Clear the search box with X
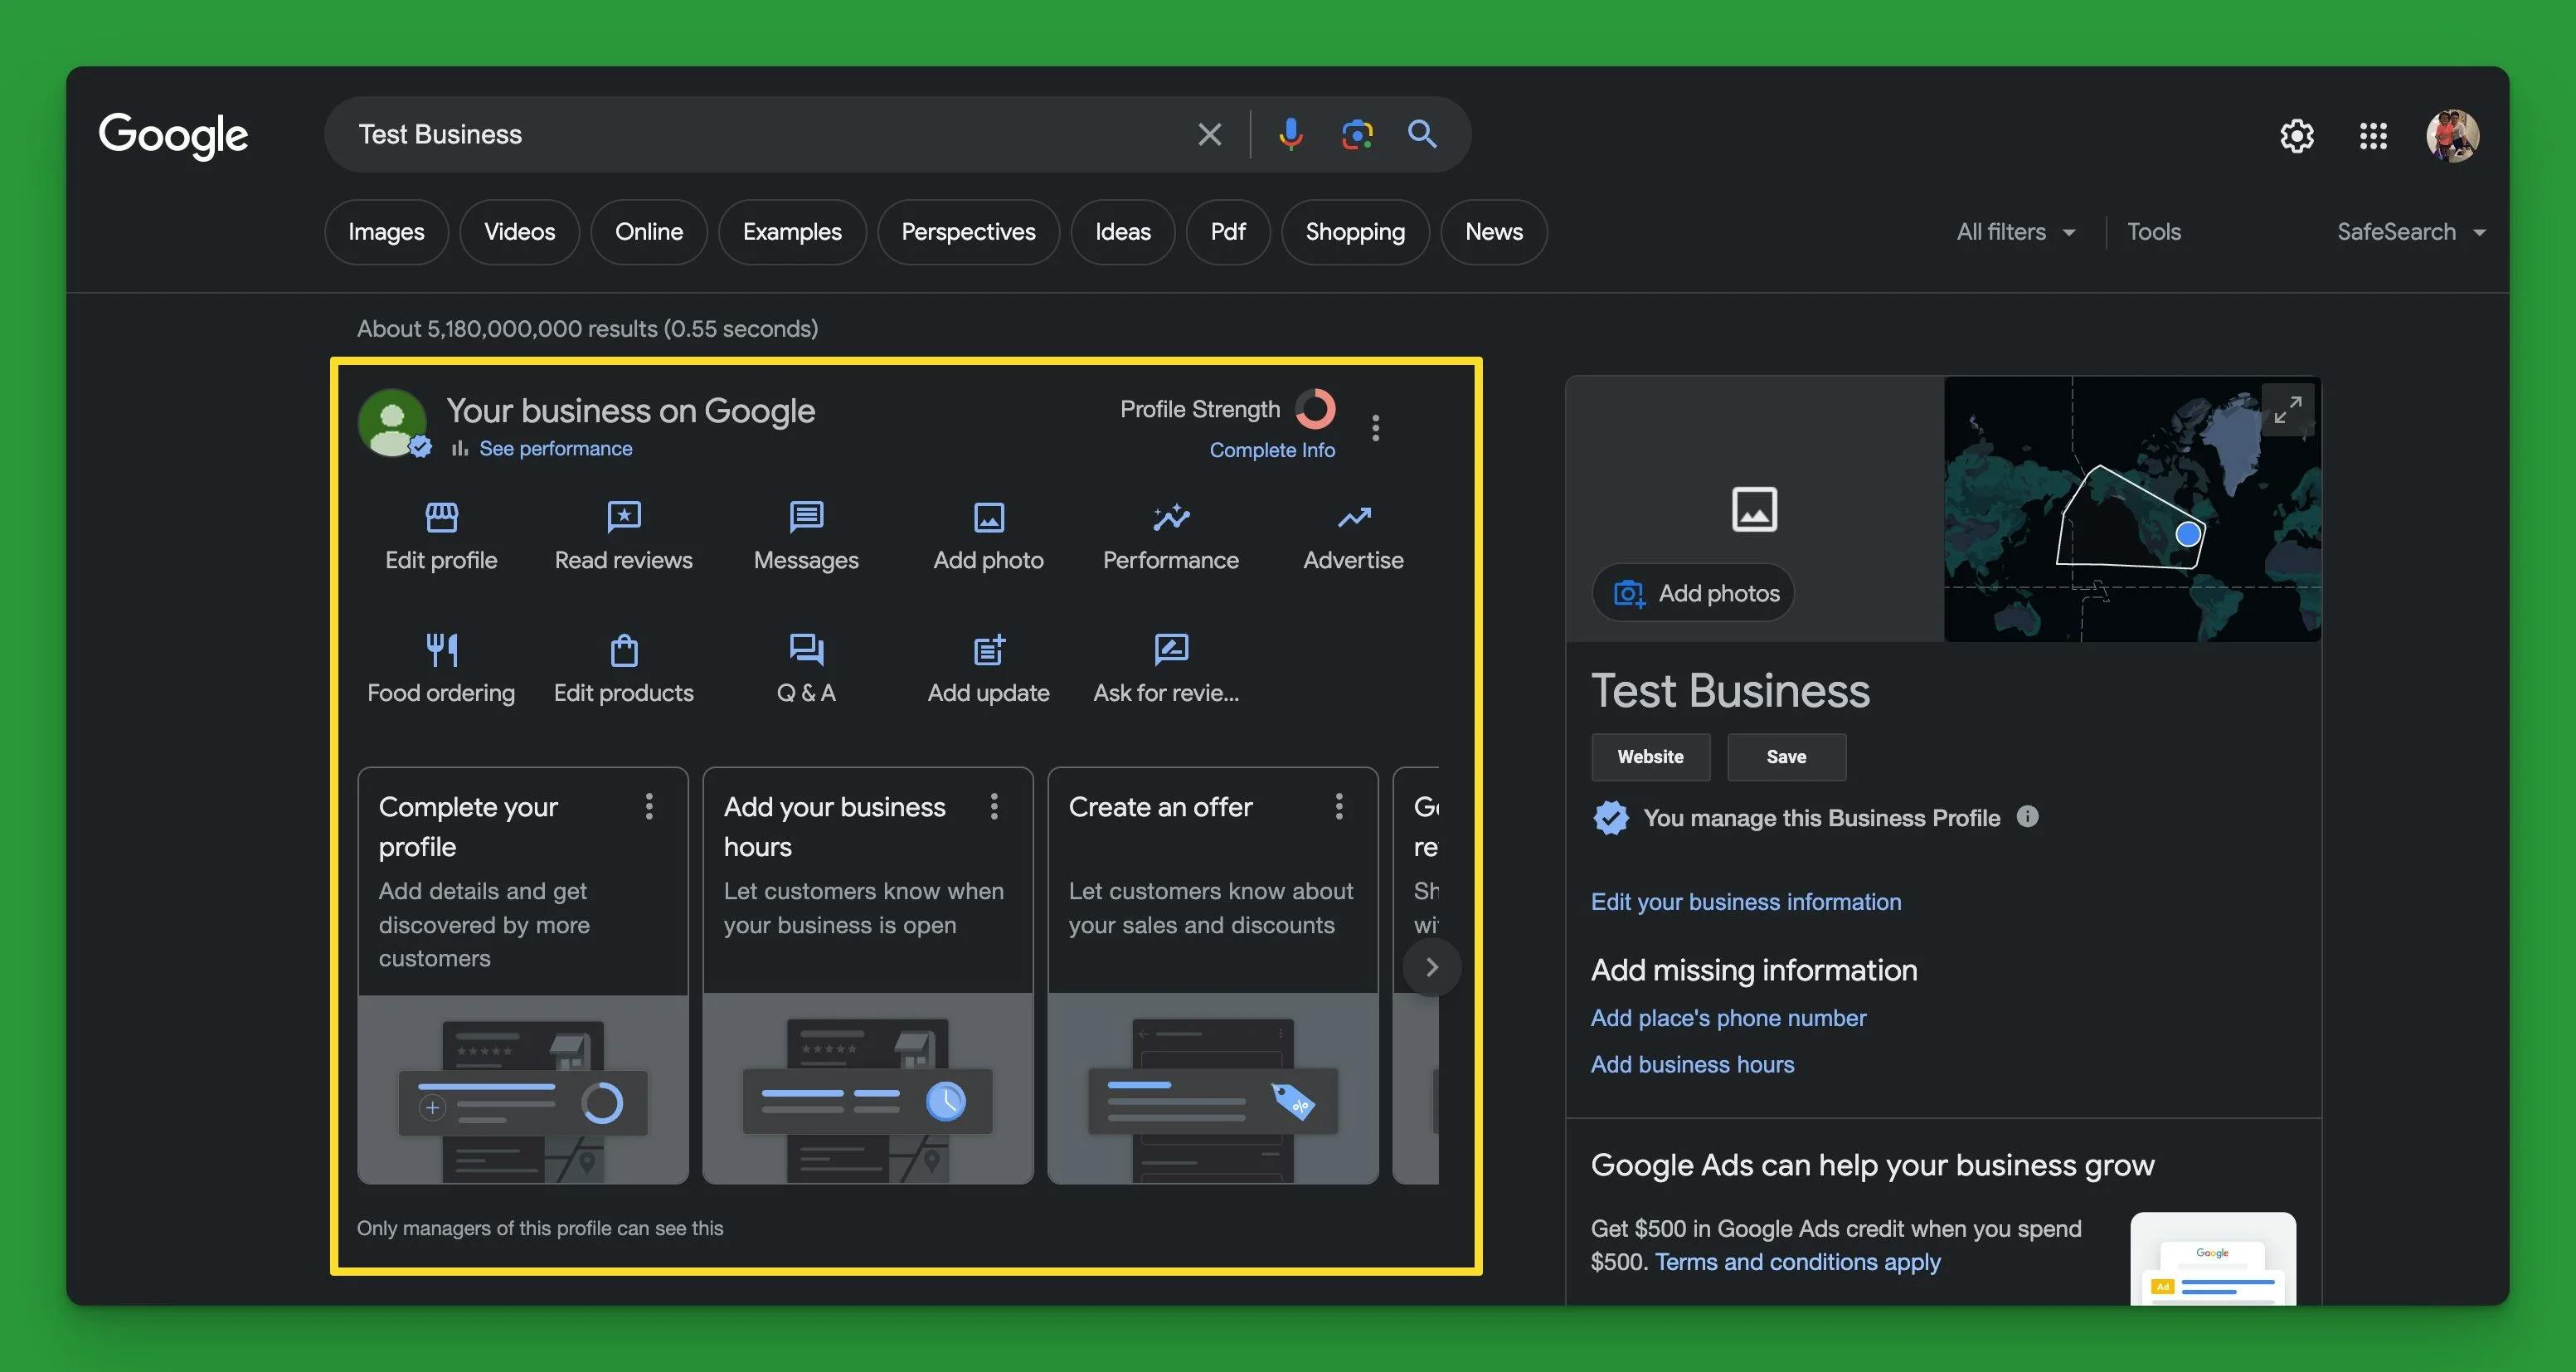Screen dimensions: 2576x1372 click(1210, 134)
